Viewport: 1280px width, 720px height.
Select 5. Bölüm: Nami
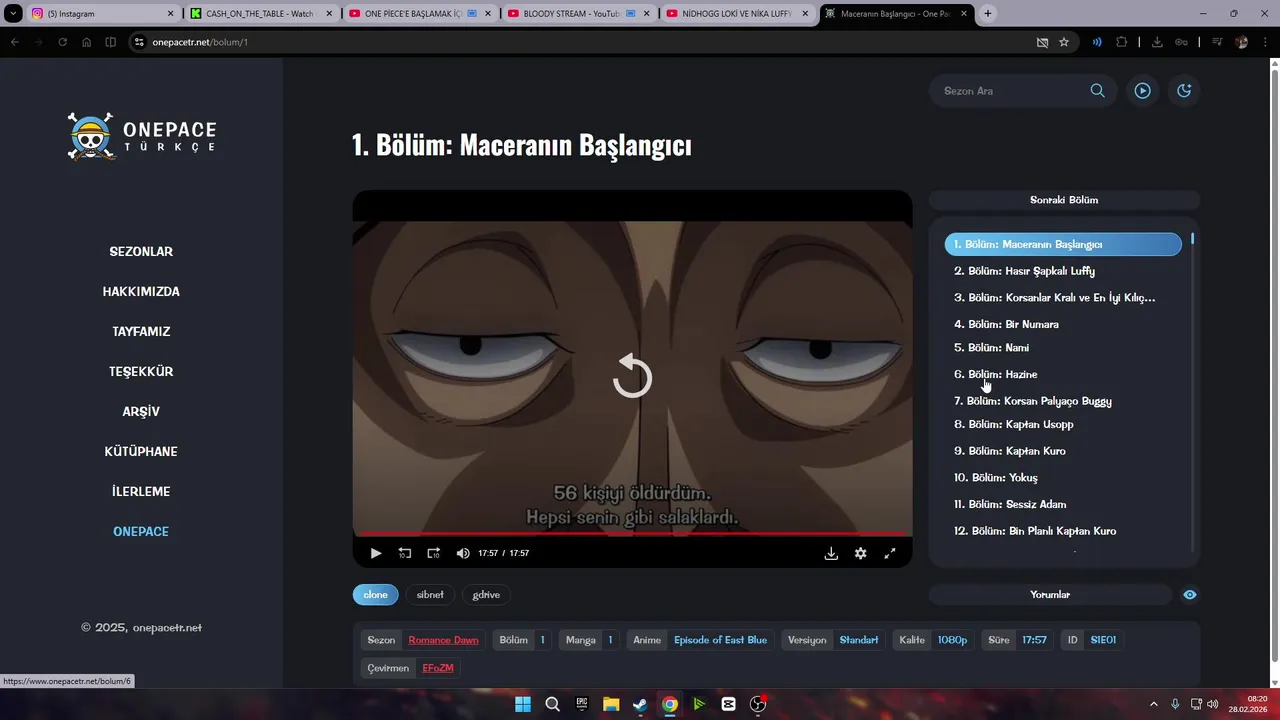(991, 348)
